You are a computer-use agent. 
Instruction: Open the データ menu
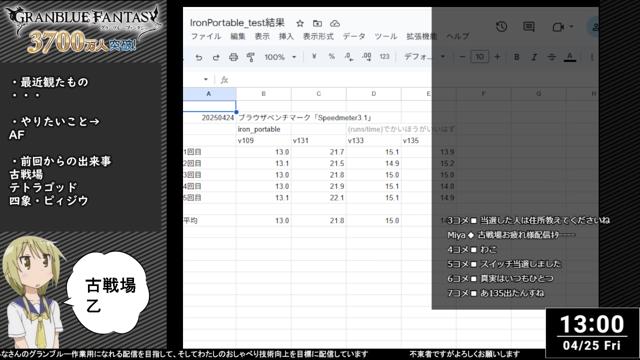coord(354,36)
